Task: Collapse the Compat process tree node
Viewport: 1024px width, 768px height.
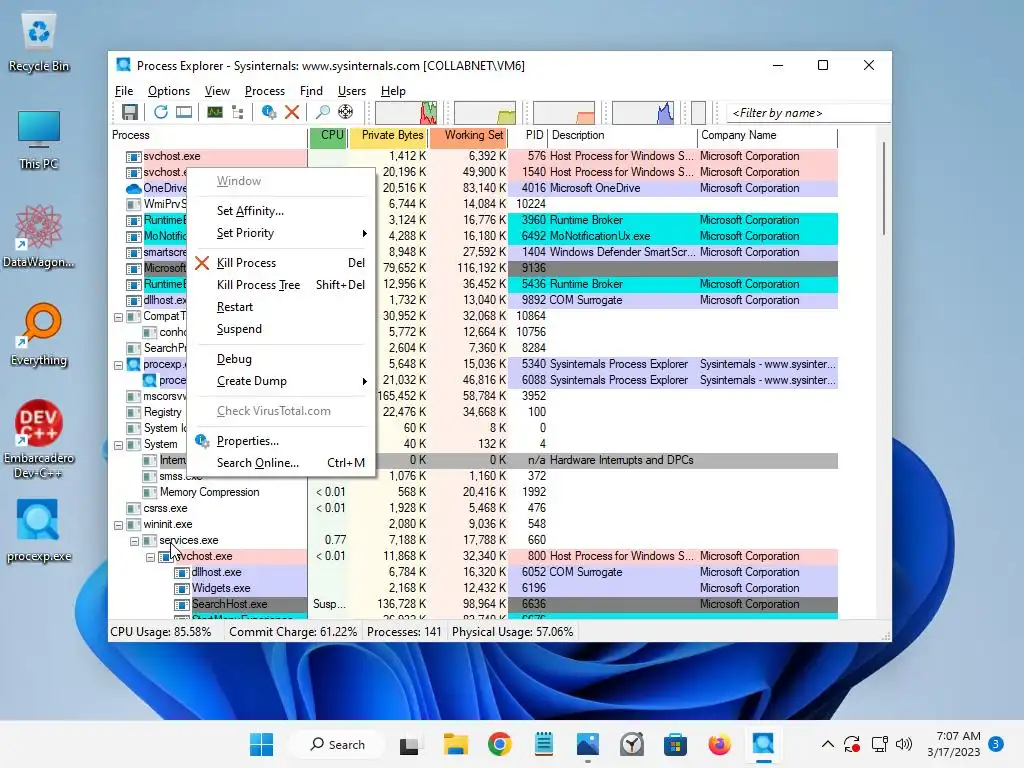Action: 118,317
